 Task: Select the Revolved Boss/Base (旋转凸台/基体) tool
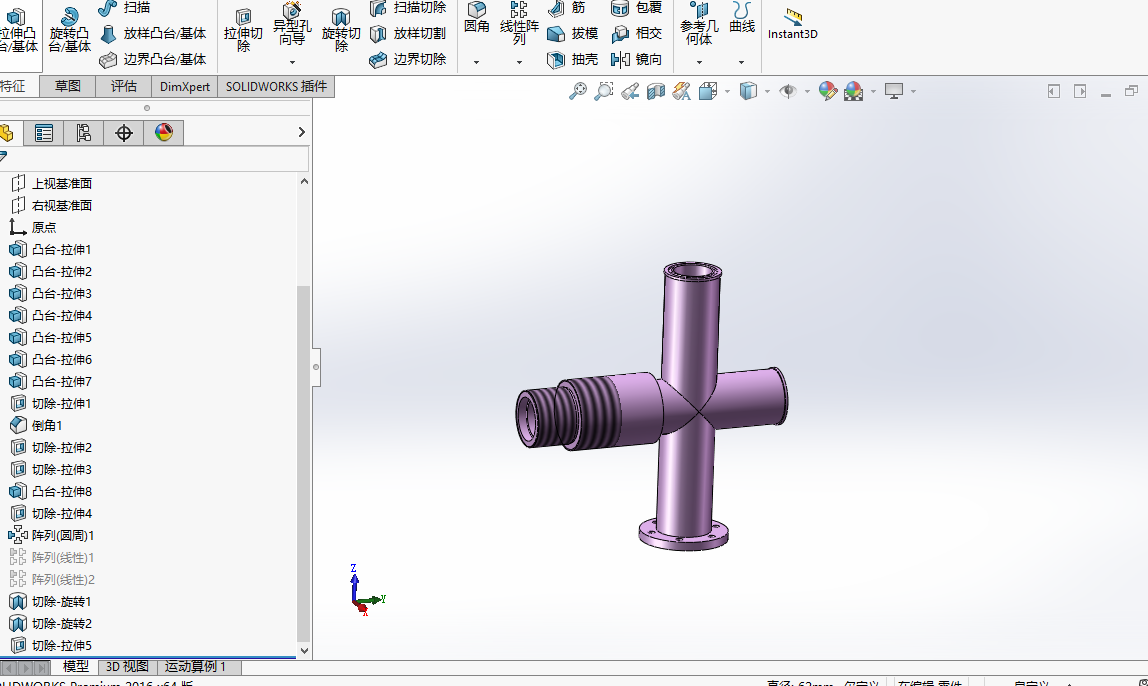pyautogui.click(x=70, y=31)
